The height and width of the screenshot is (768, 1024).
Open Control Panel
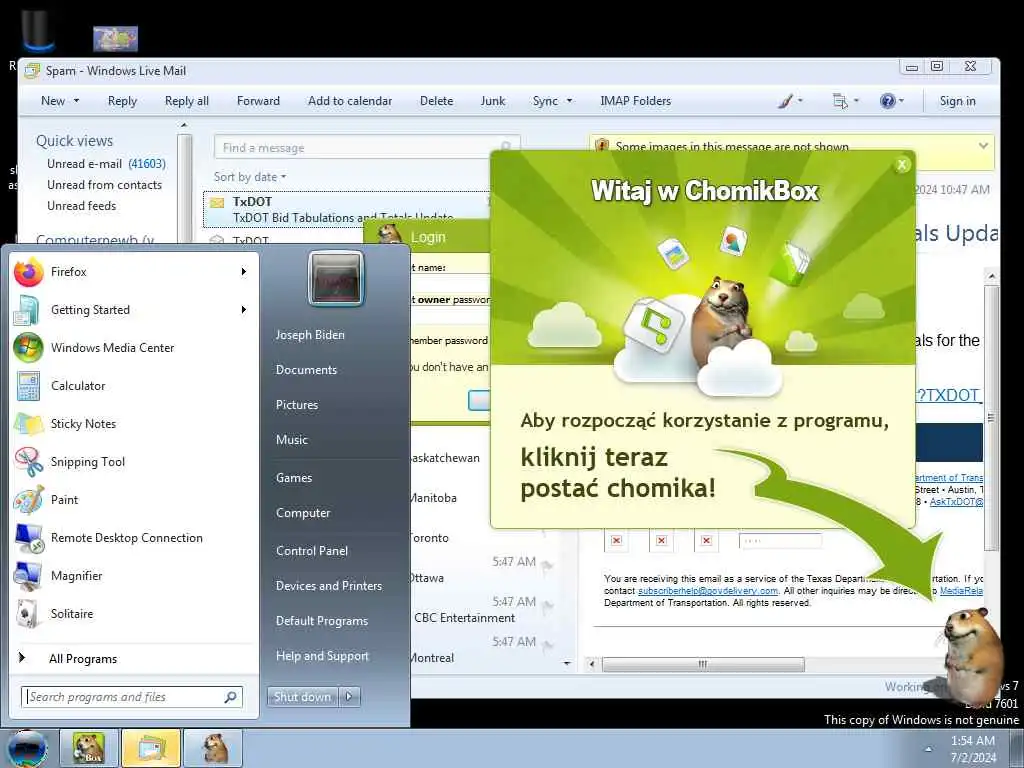[x=312, y=551]
